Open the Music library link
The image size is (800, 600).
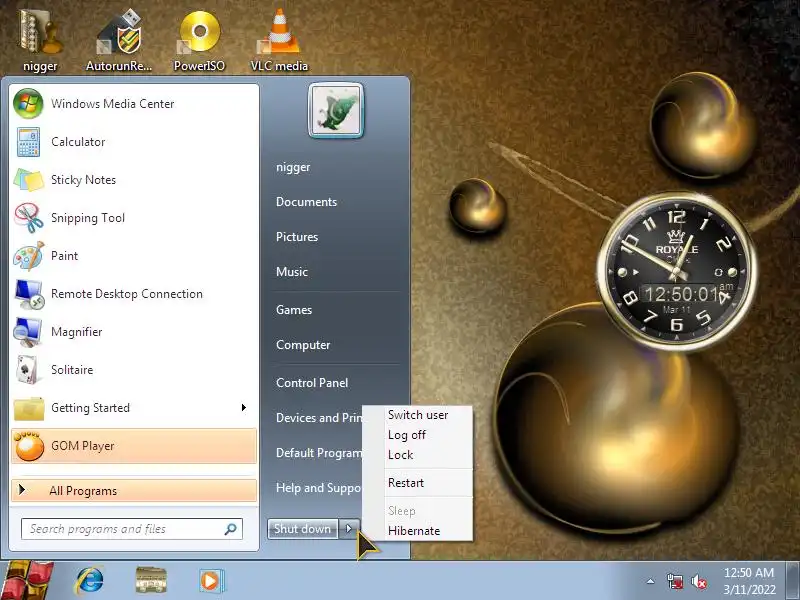pos(292,272)
